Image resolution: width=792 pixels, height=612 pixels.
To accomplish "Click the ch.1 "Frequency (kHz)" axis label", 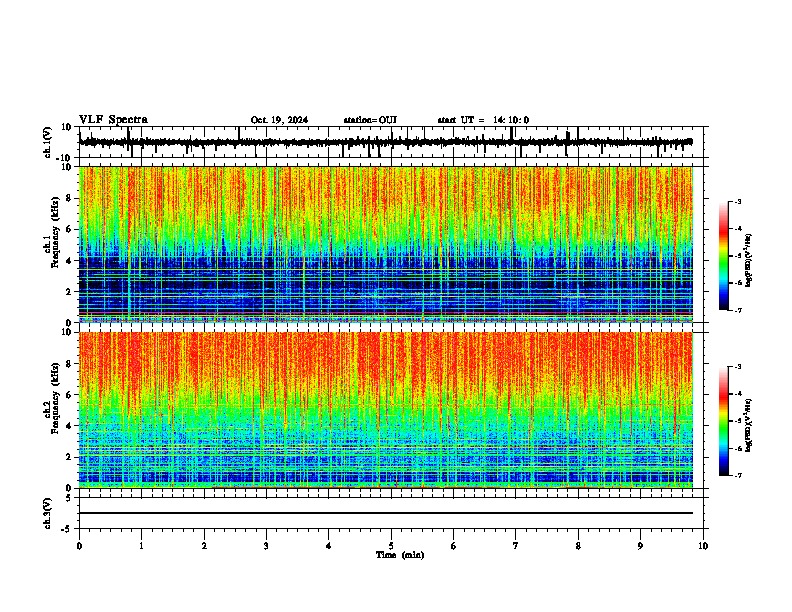I will coord(56,233).
